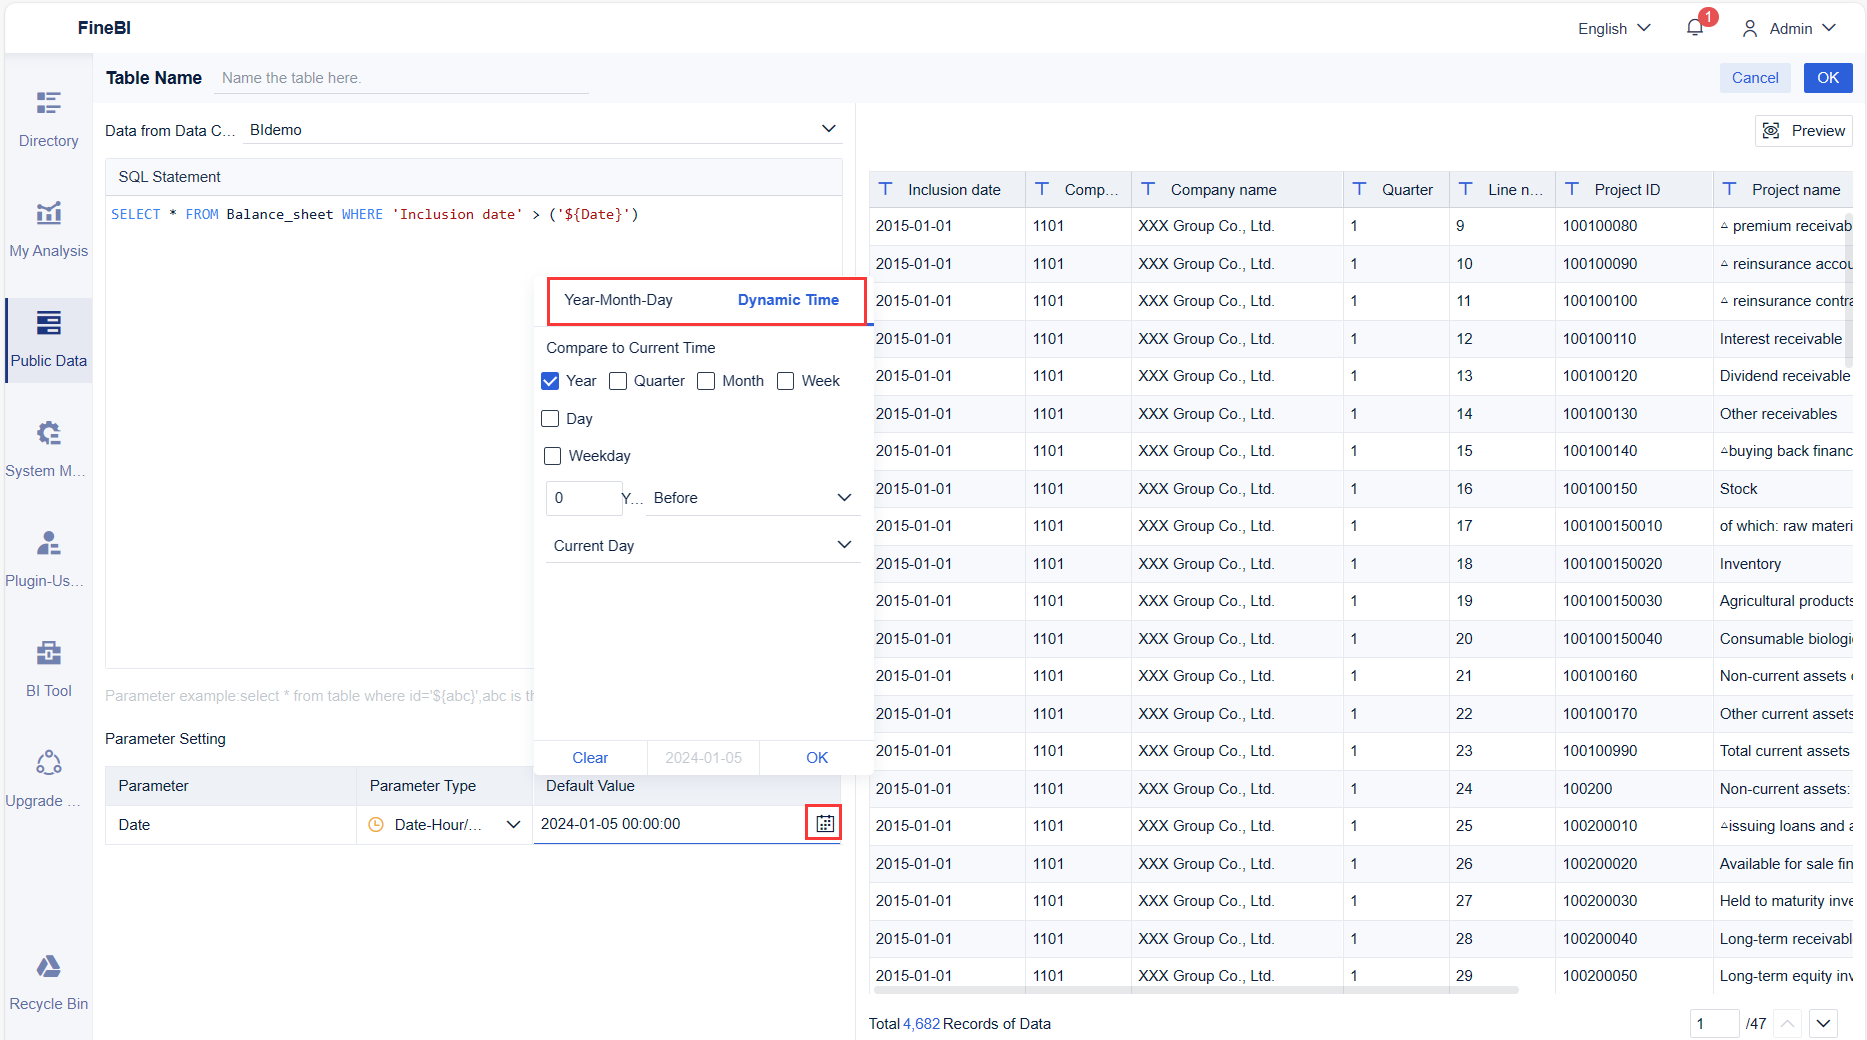The height and width of the screenshot is (1040, 1867).
Task: Open the calendar picker for Date default value
Action: pos(823,823)
